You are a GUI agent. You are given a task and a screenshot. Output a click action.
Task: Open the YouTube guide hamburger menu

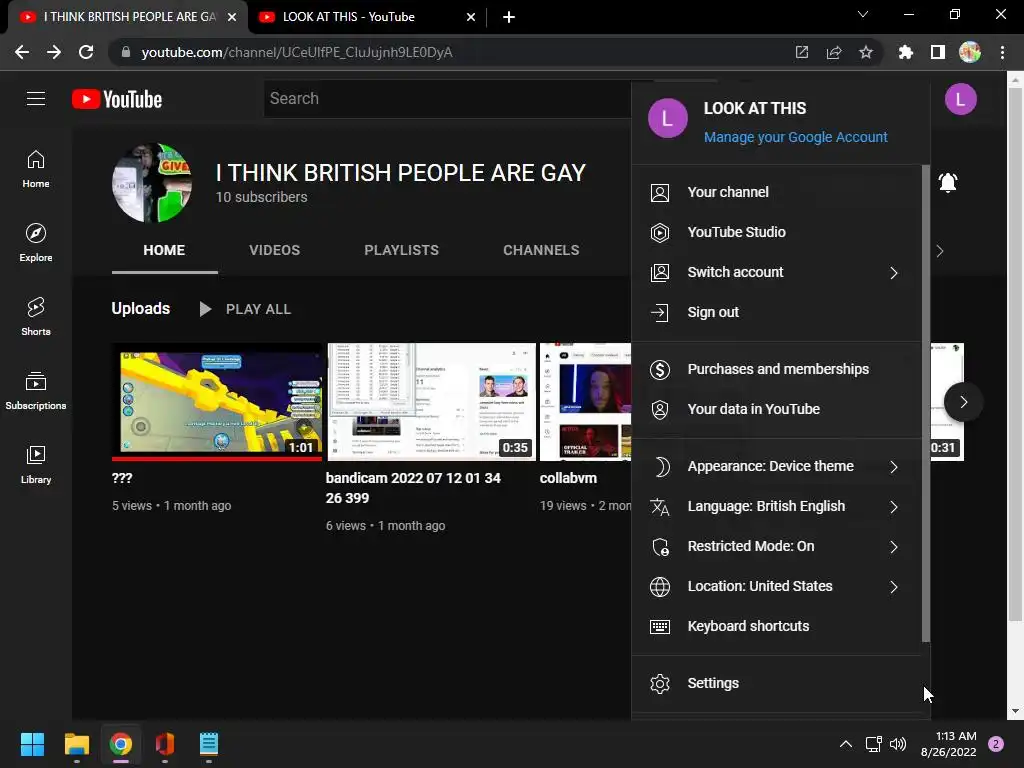36,99
